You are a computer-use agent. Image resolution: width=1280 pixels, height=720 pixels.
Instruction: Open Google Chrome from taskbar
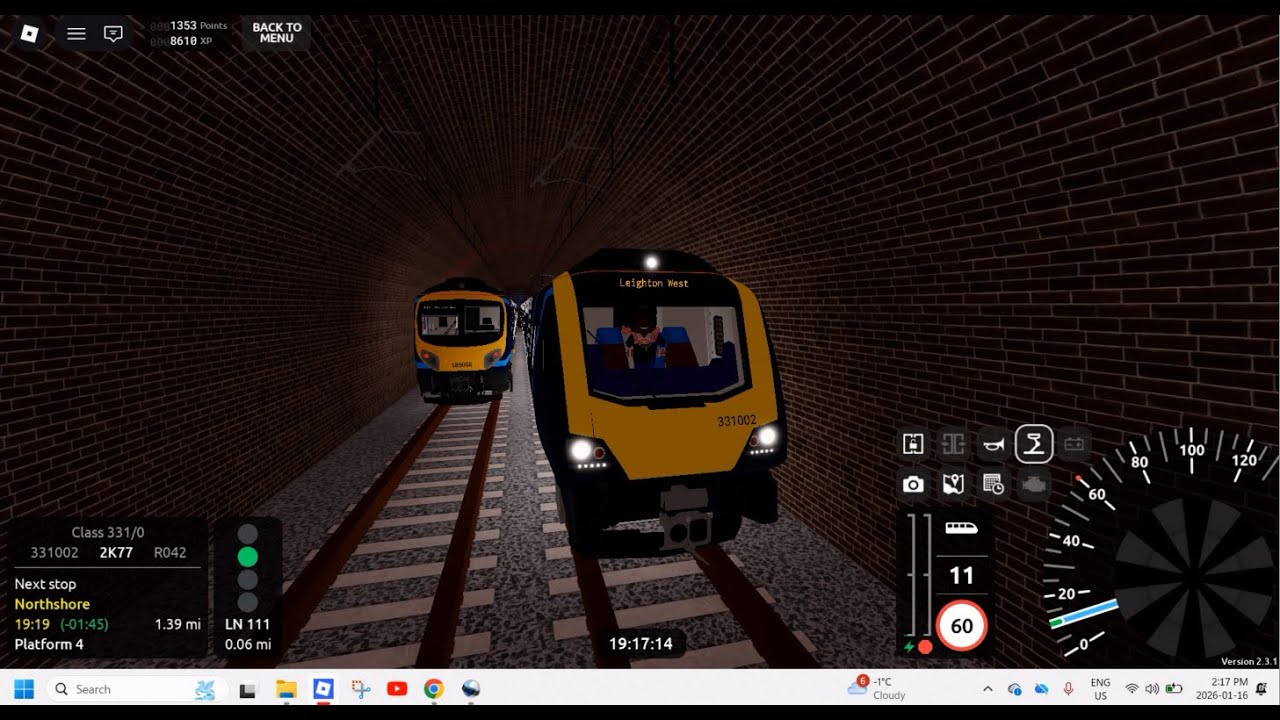click(433, 689)
